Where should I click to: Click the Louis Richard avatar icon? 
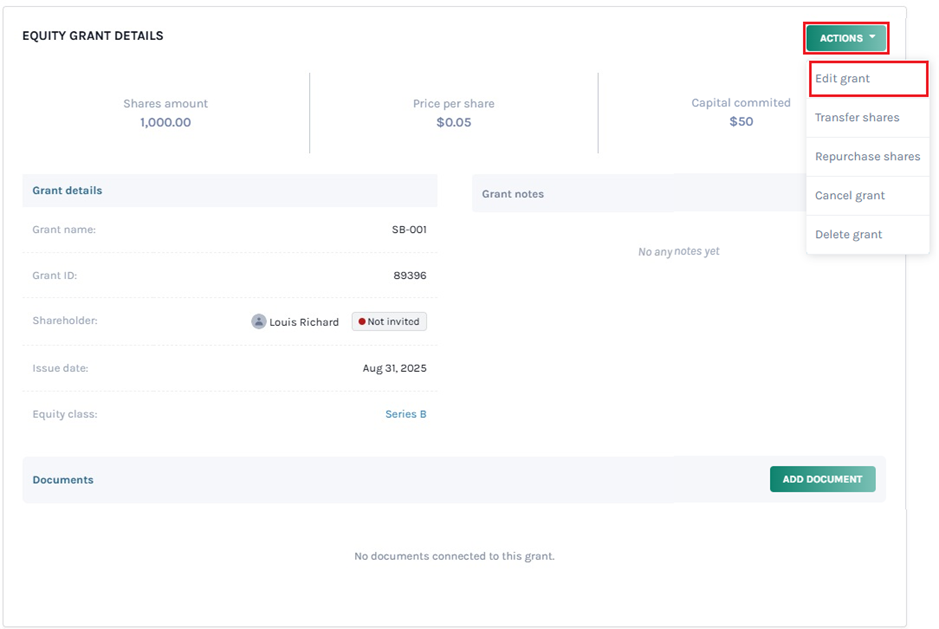click(x=259, y=322)
